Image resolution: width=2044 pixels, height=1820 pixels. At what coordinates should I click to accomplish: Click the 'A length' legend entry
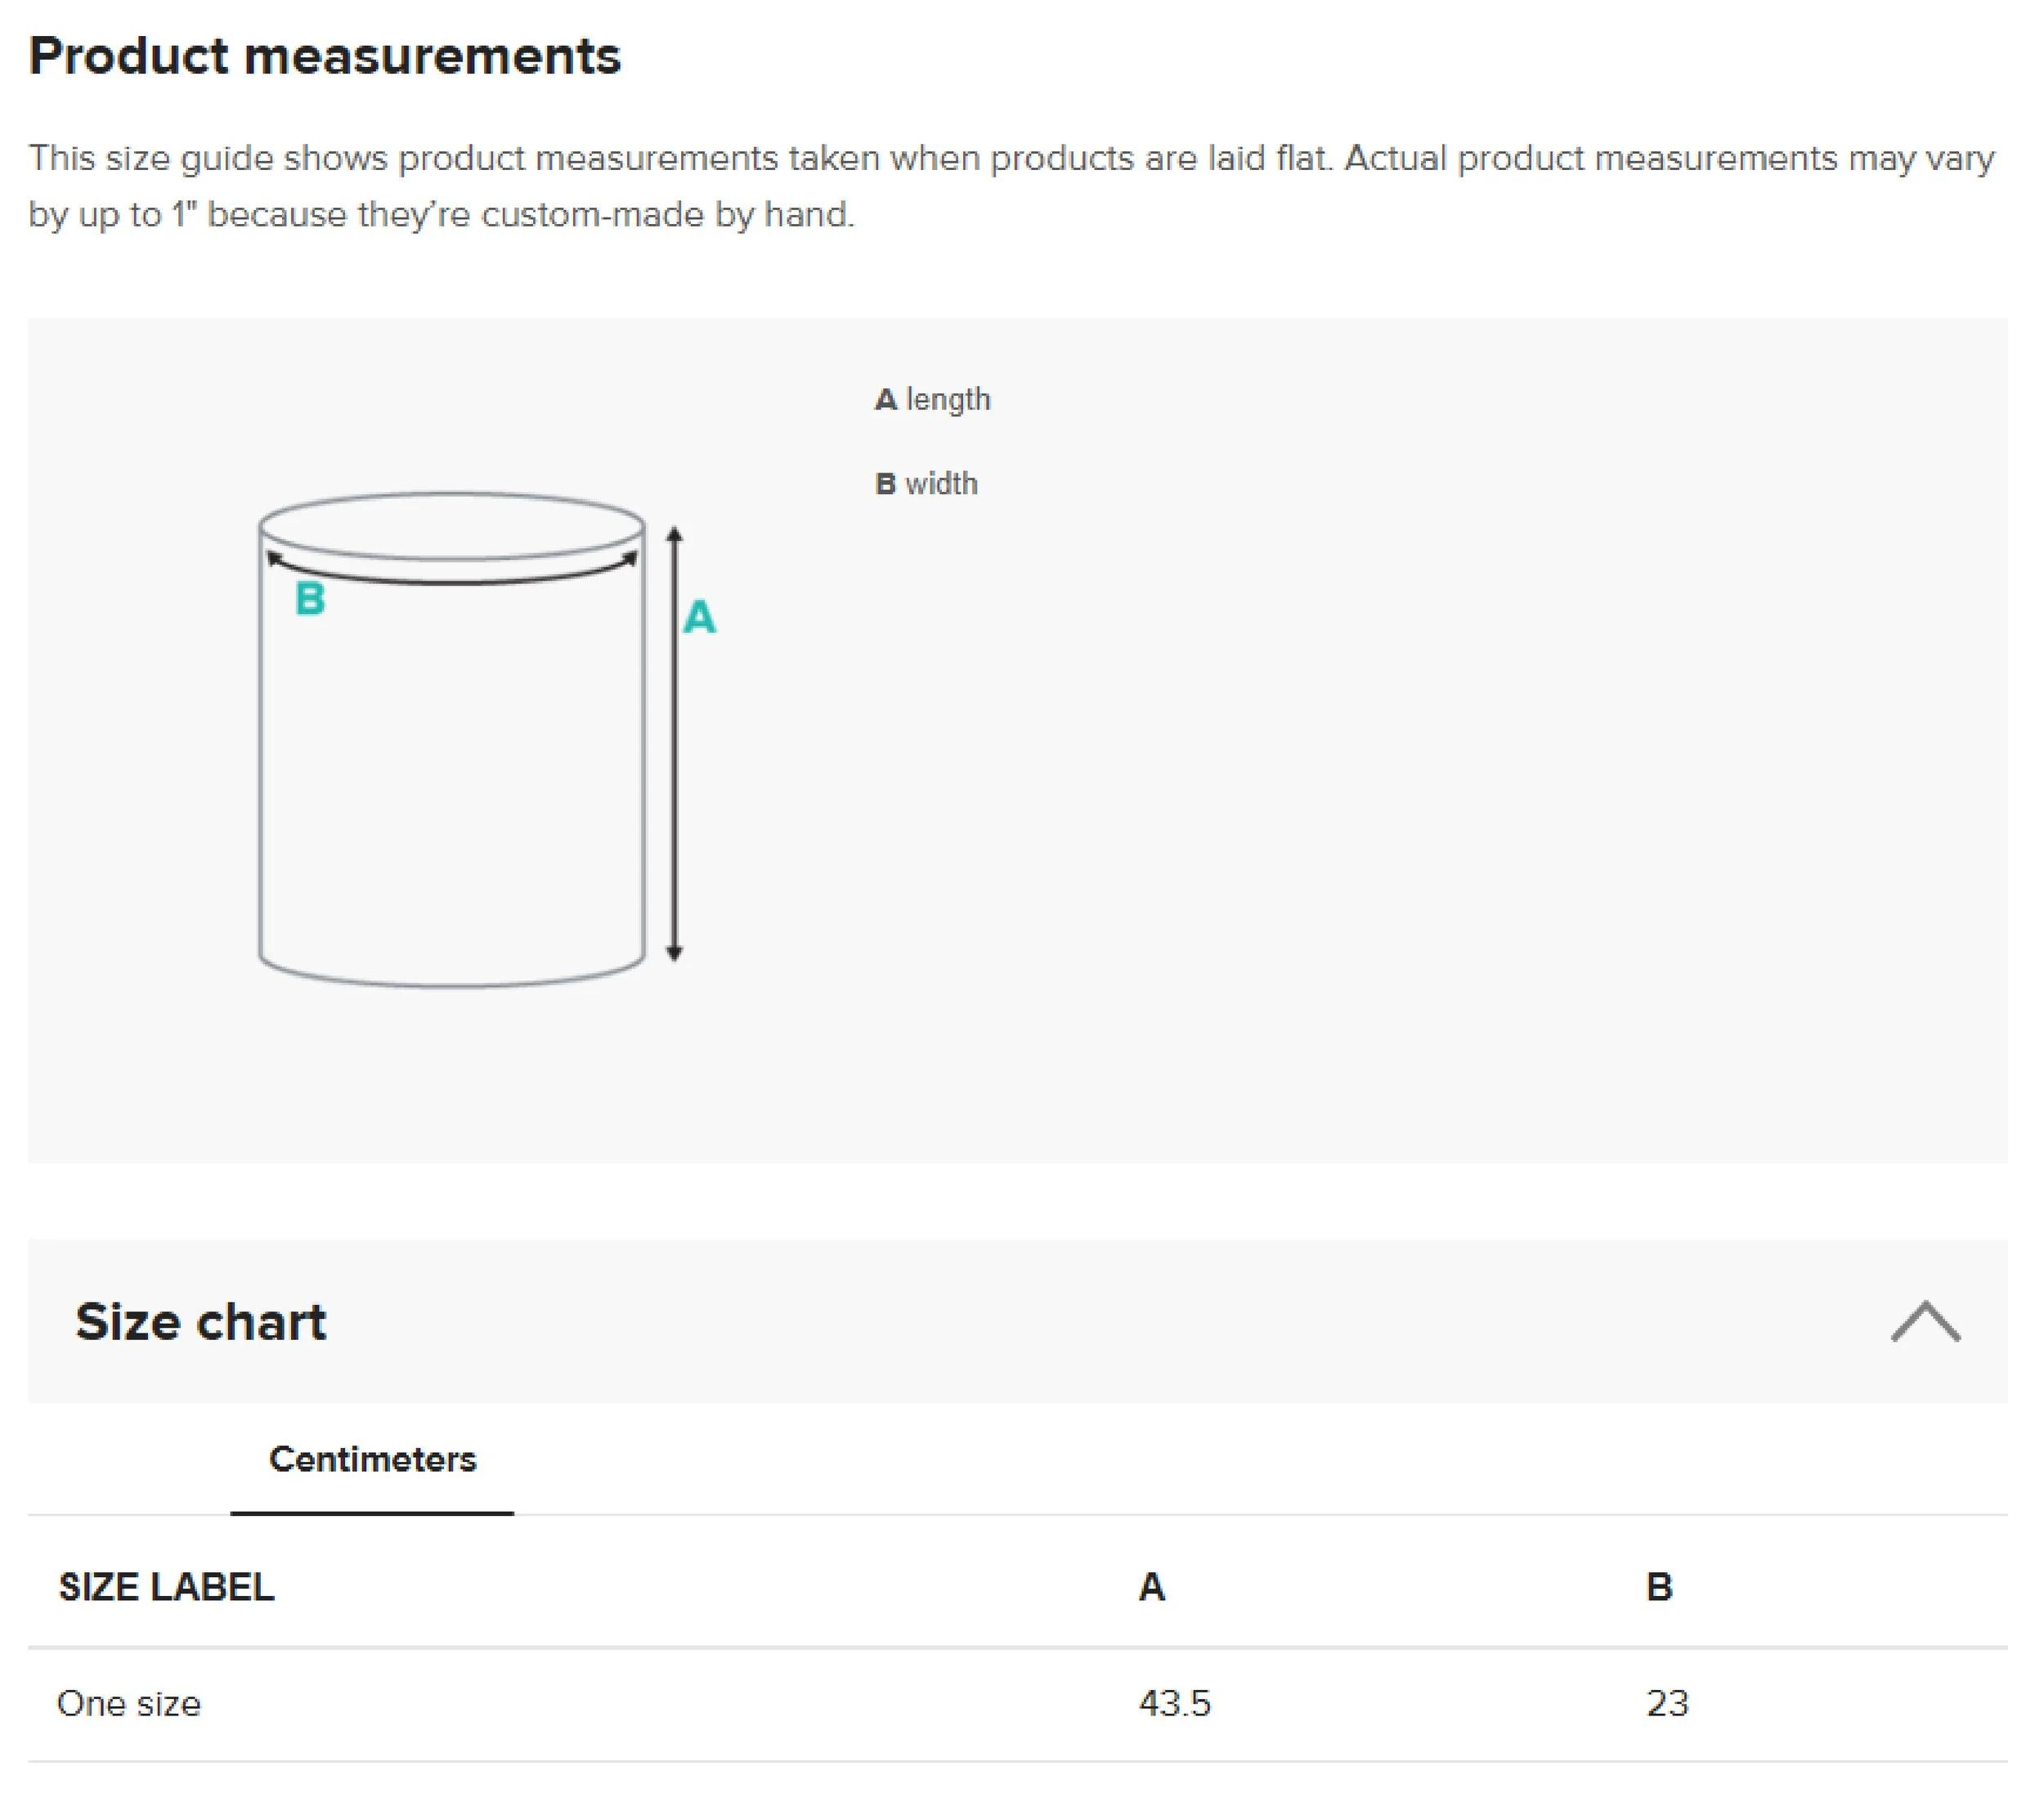click(x=932, y=399)
